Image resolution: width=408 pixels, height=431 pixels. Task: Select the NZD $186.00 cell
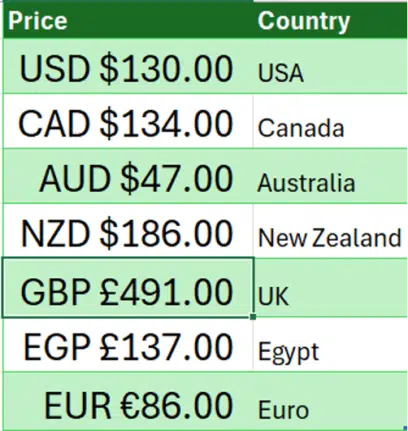[128, 231]
